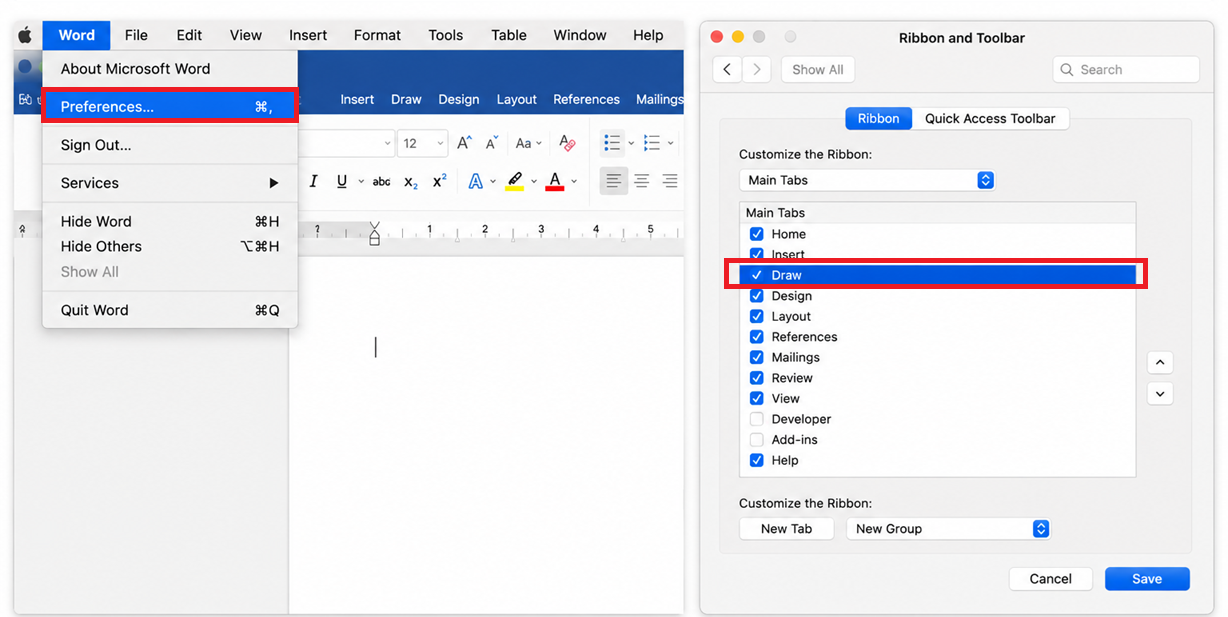Apply strikethrough formatting (abc)
Image resolution: width=1228 pixels, height=617 pixels.
click(381, 182)
